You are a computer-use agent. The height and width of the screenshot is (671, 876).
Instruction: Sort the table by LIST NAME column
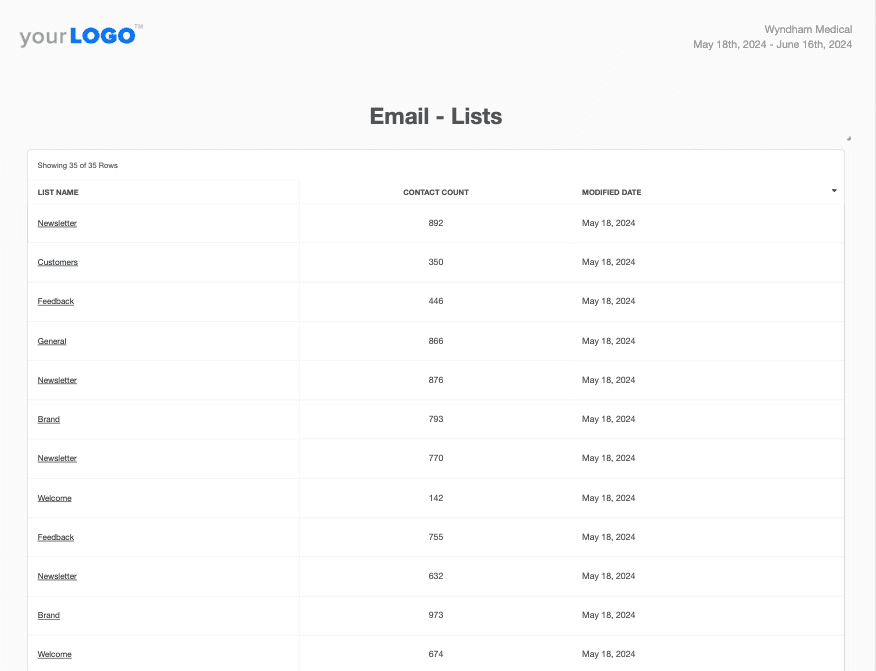[57, 192]
